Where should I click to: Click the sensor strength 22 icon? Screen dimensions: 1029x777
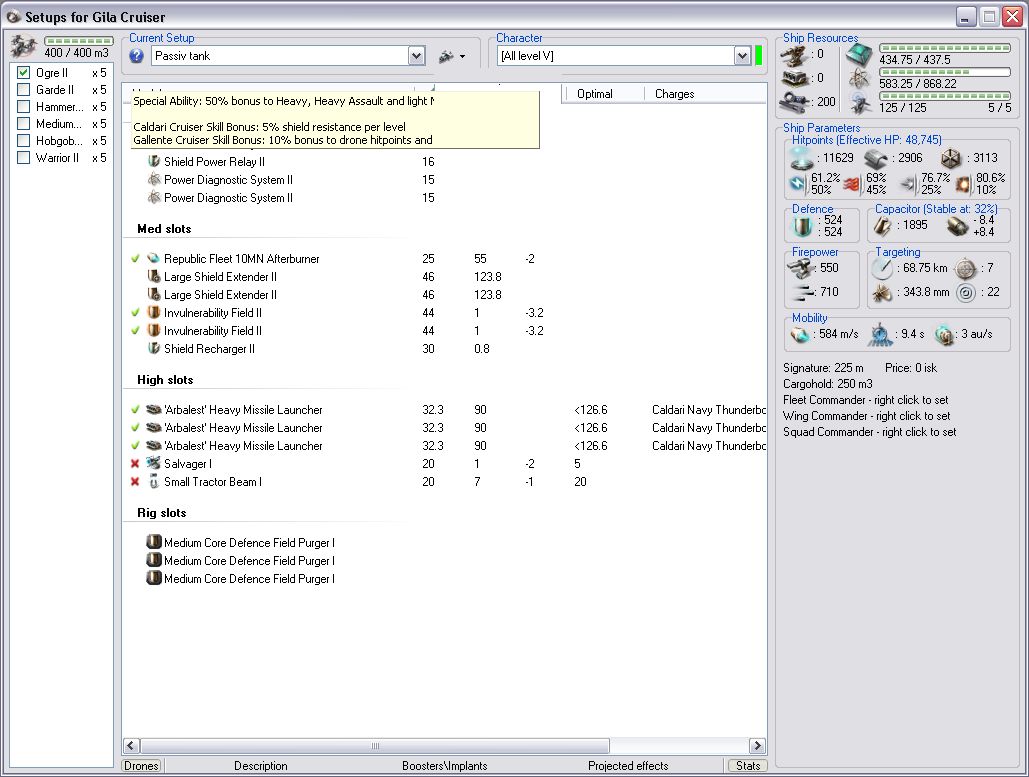pos(965,292)
